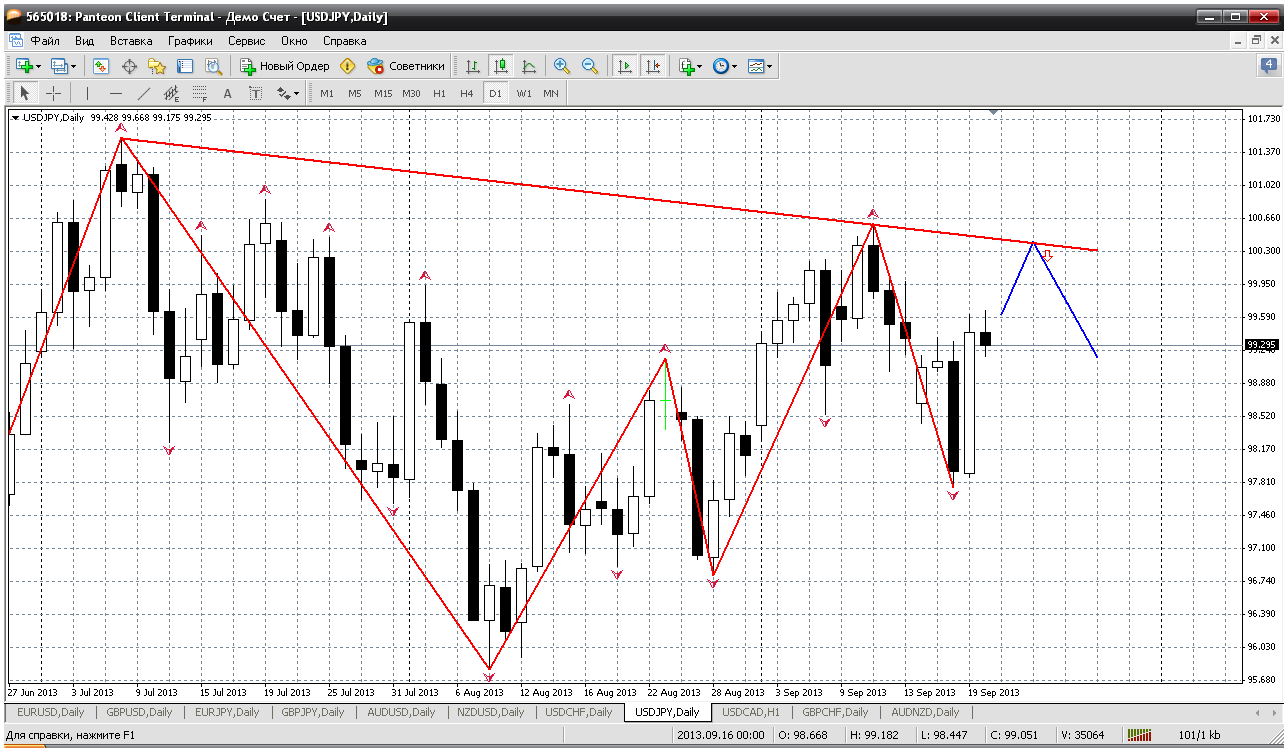1288x748 pixels.
Task: Toggle the Terminal panel icon
Action: pos(185,66)
